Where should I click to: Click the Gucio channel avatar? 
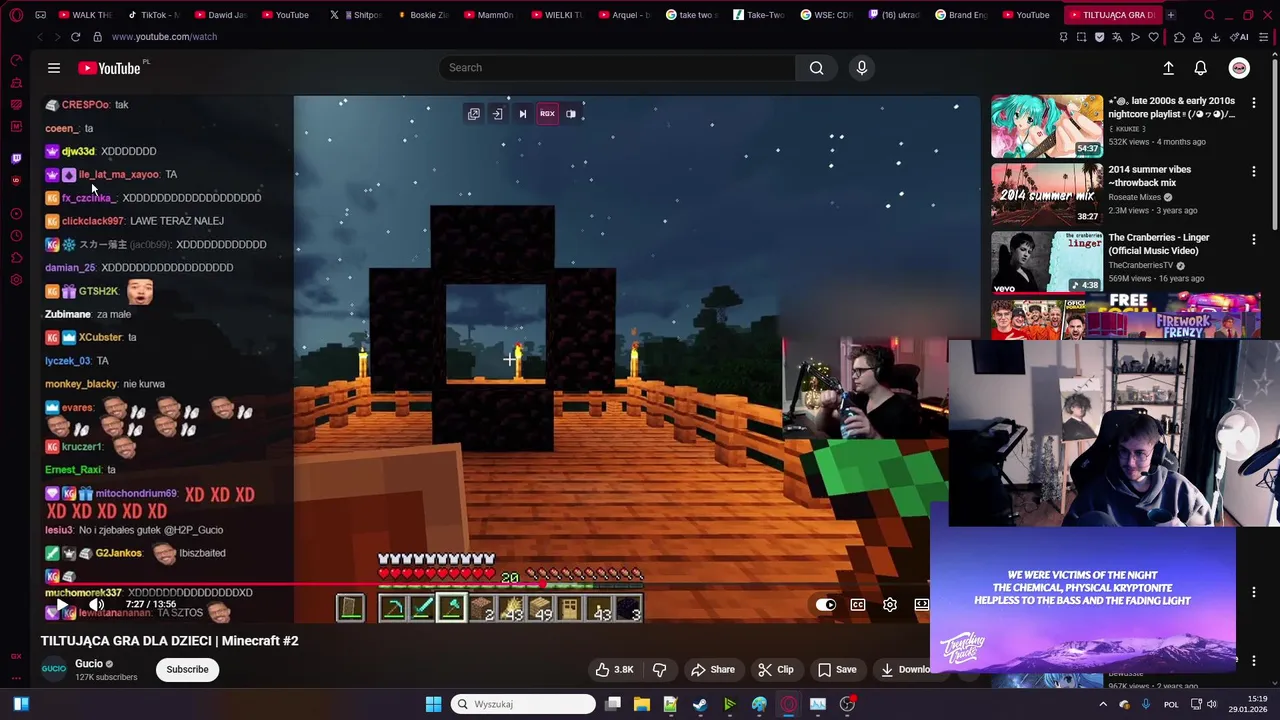(x=54, y=669)
